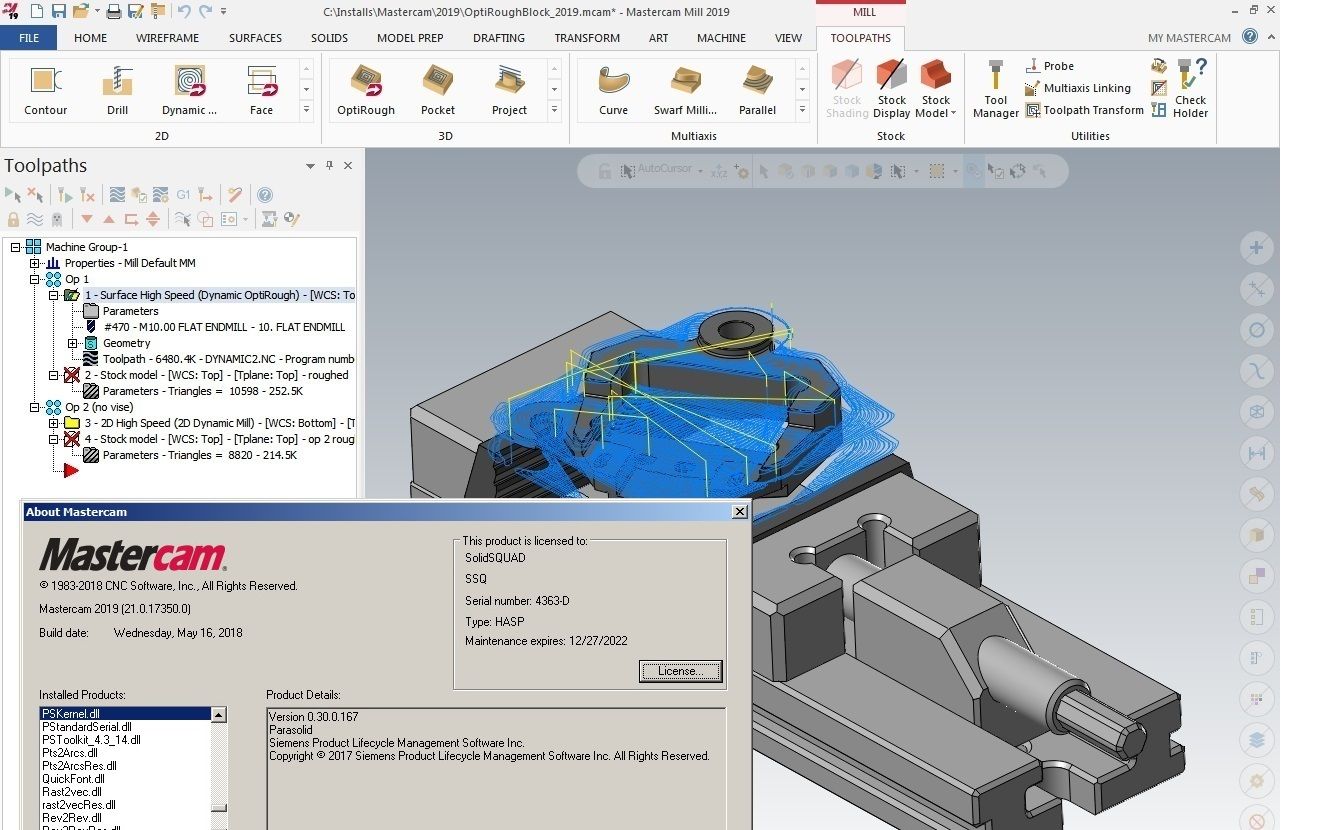Expand the Geometry node
1328x830 pixels.
[73, 343]
